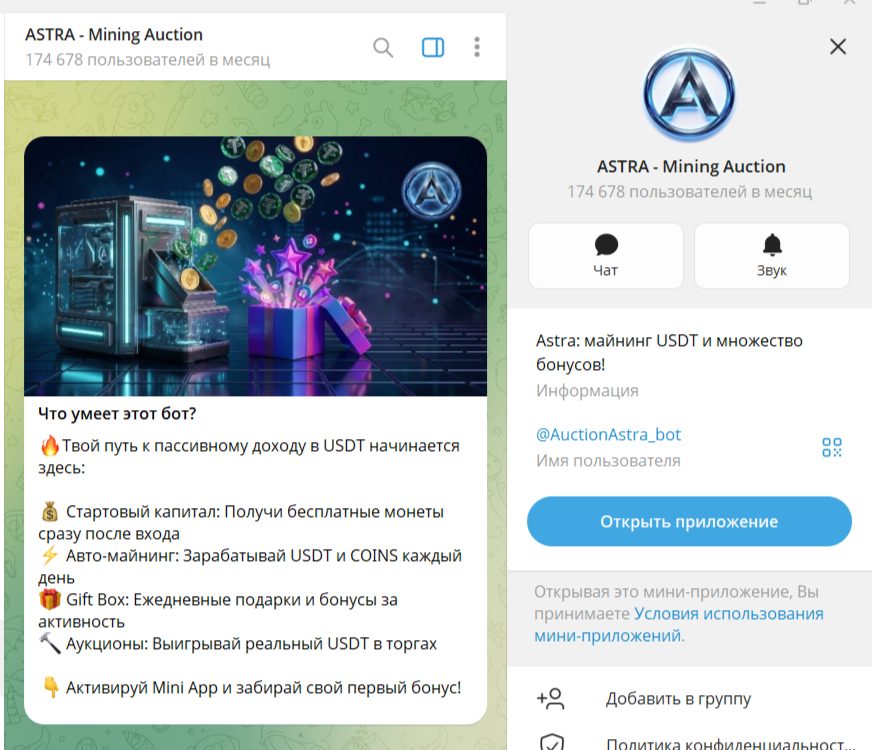Open the three-dot chat menu
The width and height of the screenshot is (872, 750).
[477, 47]
